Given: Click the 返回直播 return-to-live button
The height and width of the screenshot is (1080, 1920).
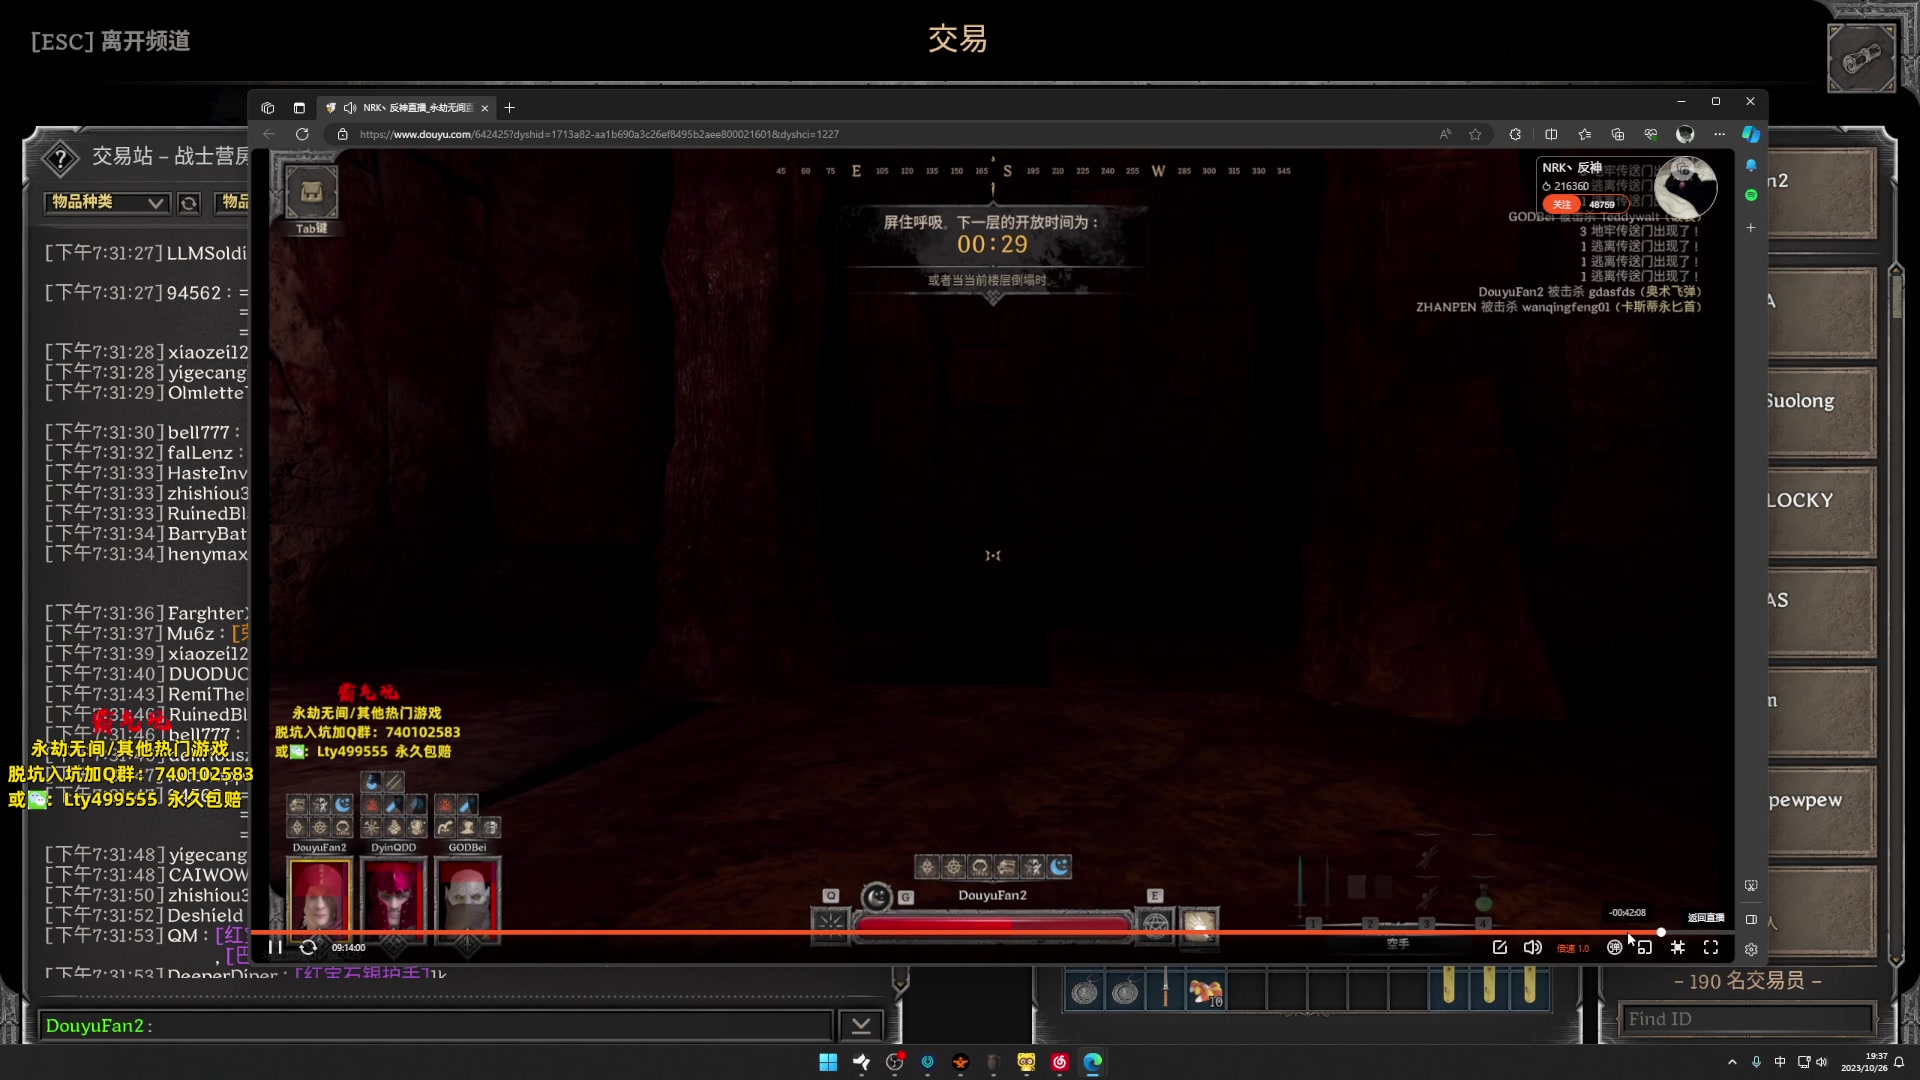Looking at the screenshot, I should 1706,917.
